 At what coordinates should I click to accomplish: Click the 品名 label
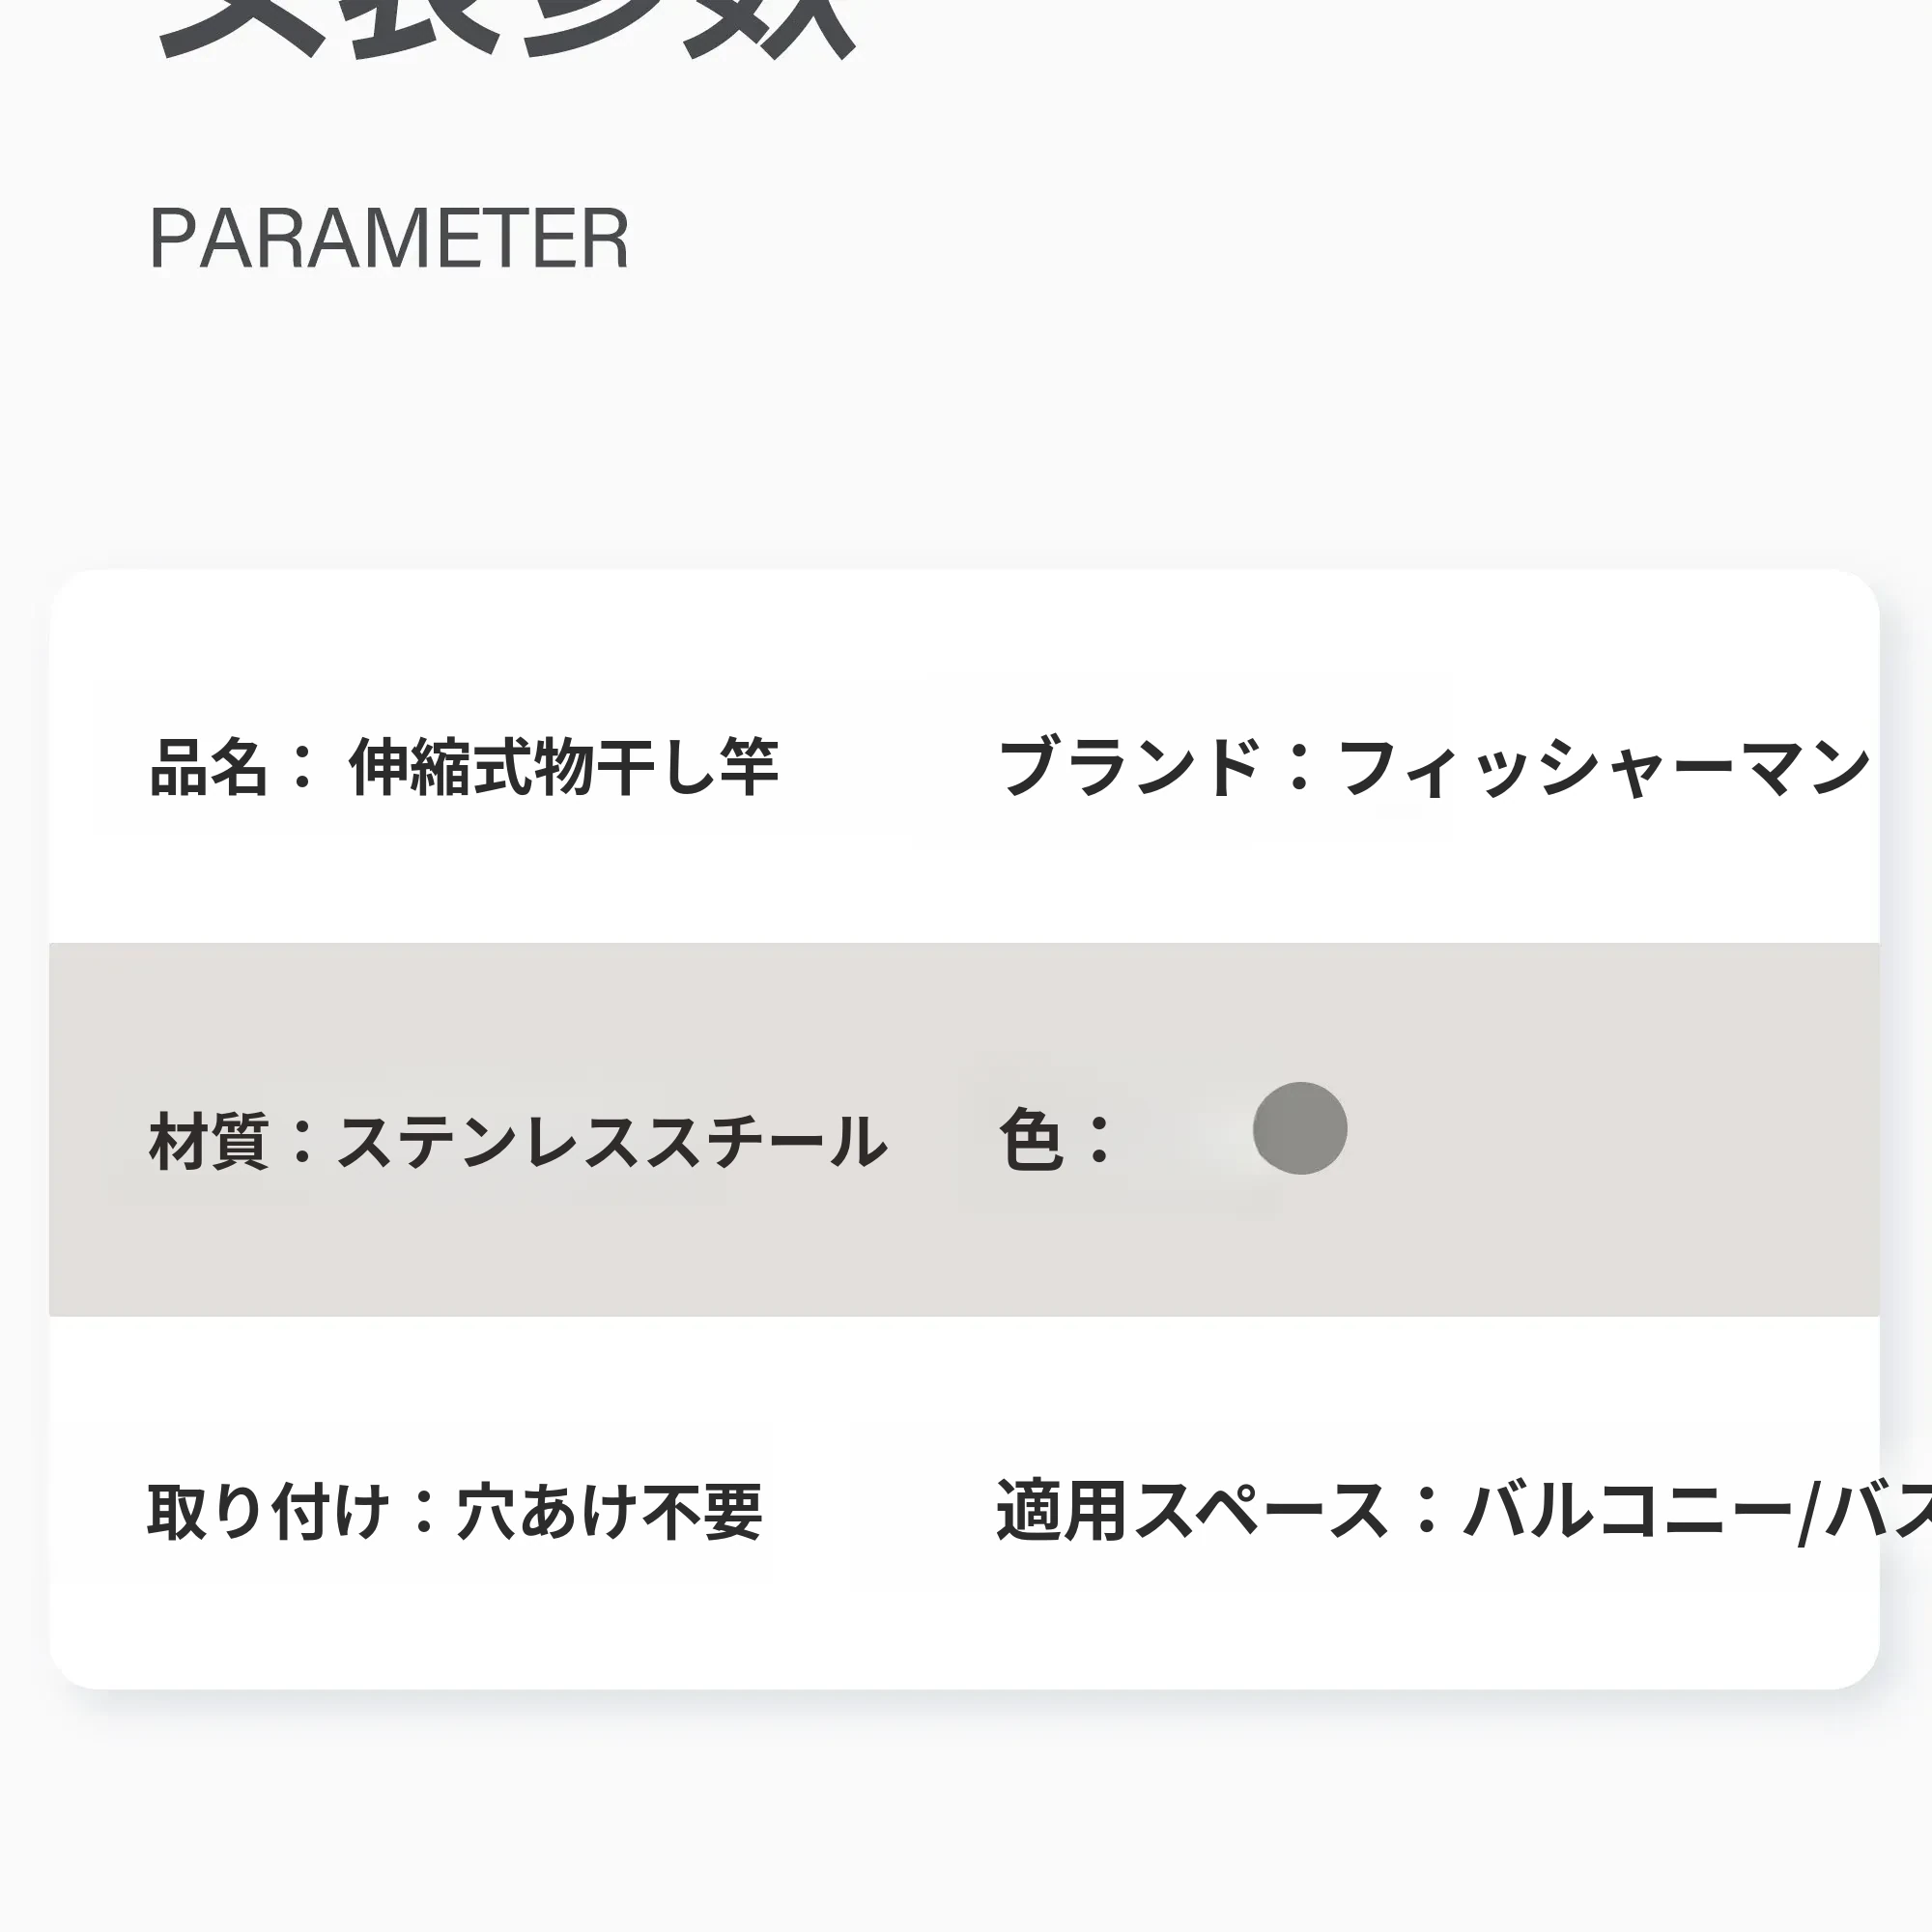208,768
